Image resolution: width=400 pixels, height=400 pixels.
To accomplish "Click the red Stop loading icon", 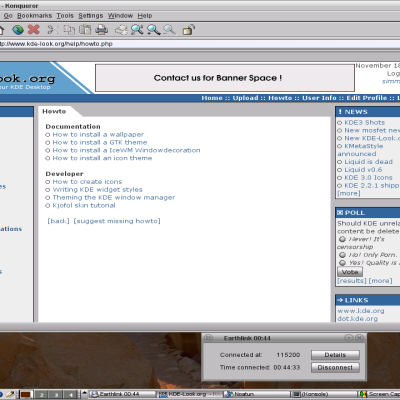I will click(34, 30).
